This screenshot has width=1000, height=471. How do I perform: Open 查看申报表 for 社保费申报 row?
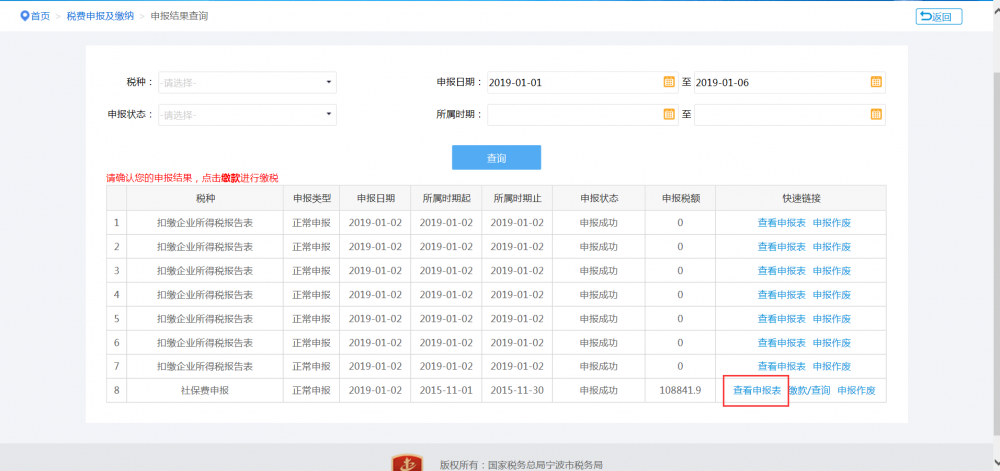[x=757, y=390]
